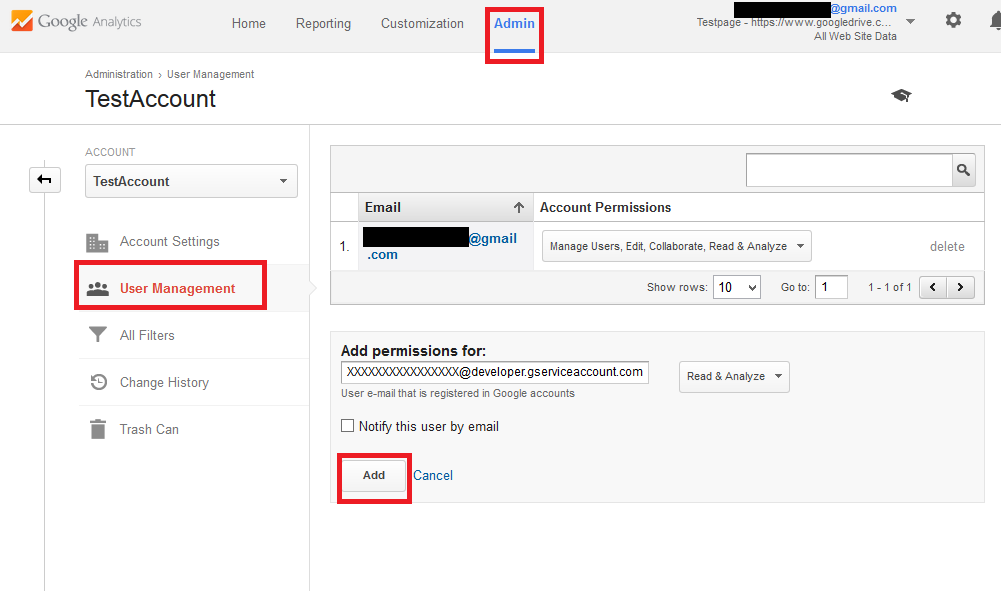Open the Show rows dropdown
This screenshot has height=591, width=1001.
pos(737,287)
